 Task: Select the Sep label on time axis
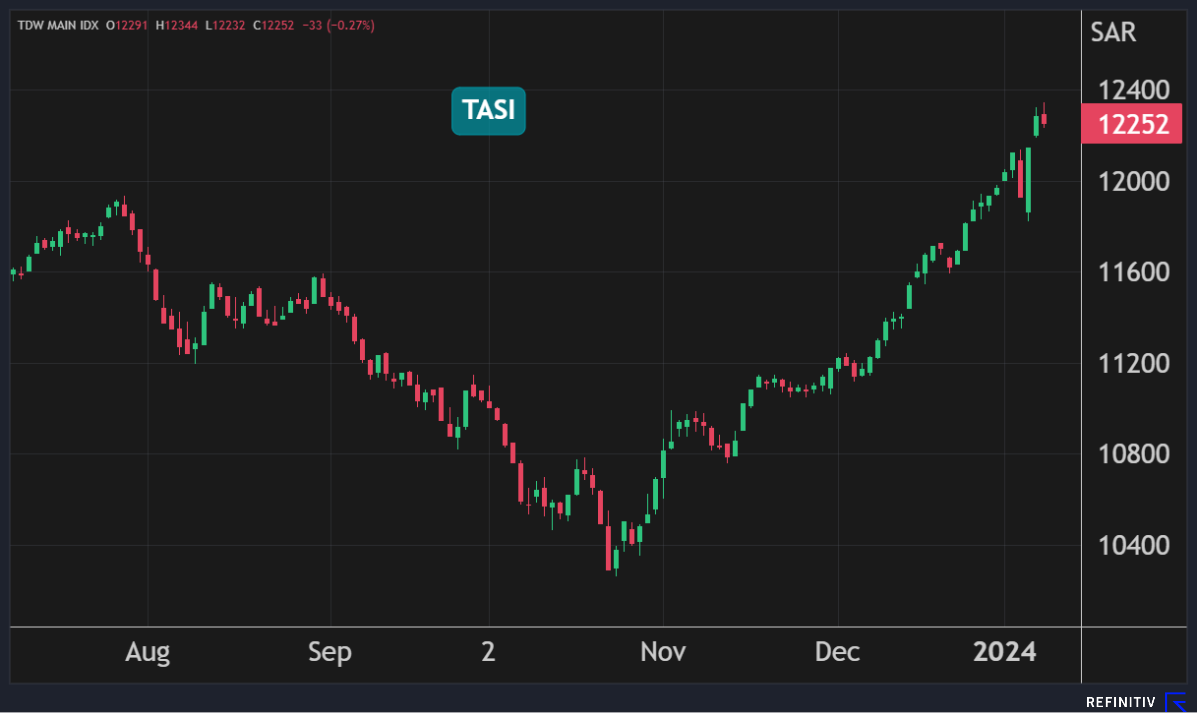coord(330,653)
